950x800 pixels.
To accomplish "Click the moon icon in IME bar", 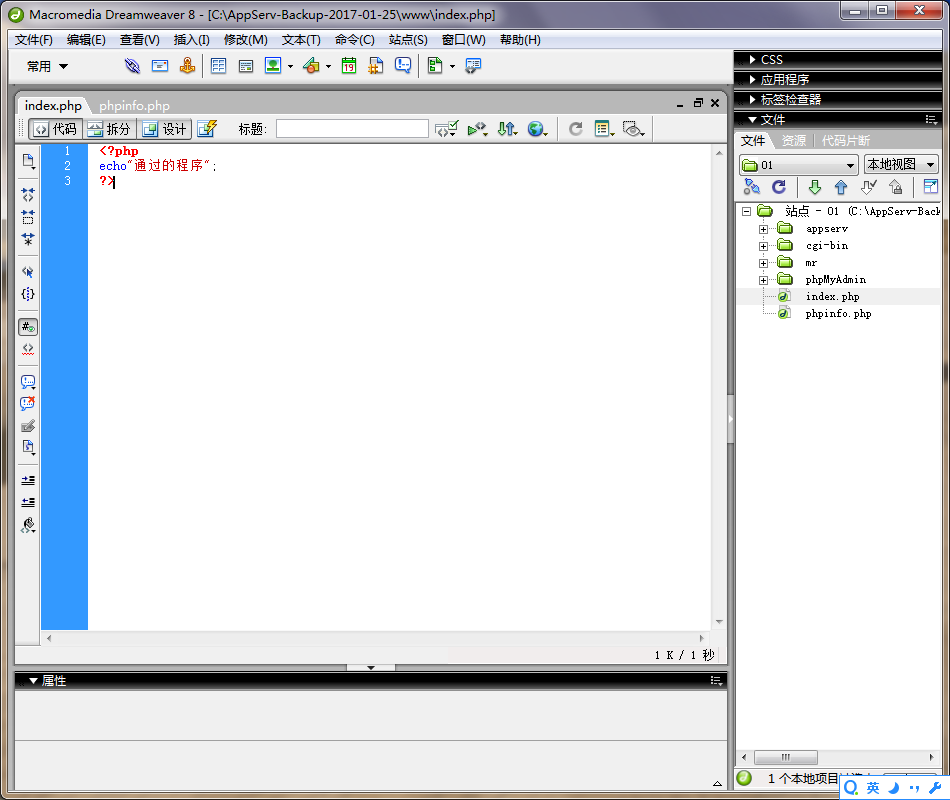I will (894, 787).
